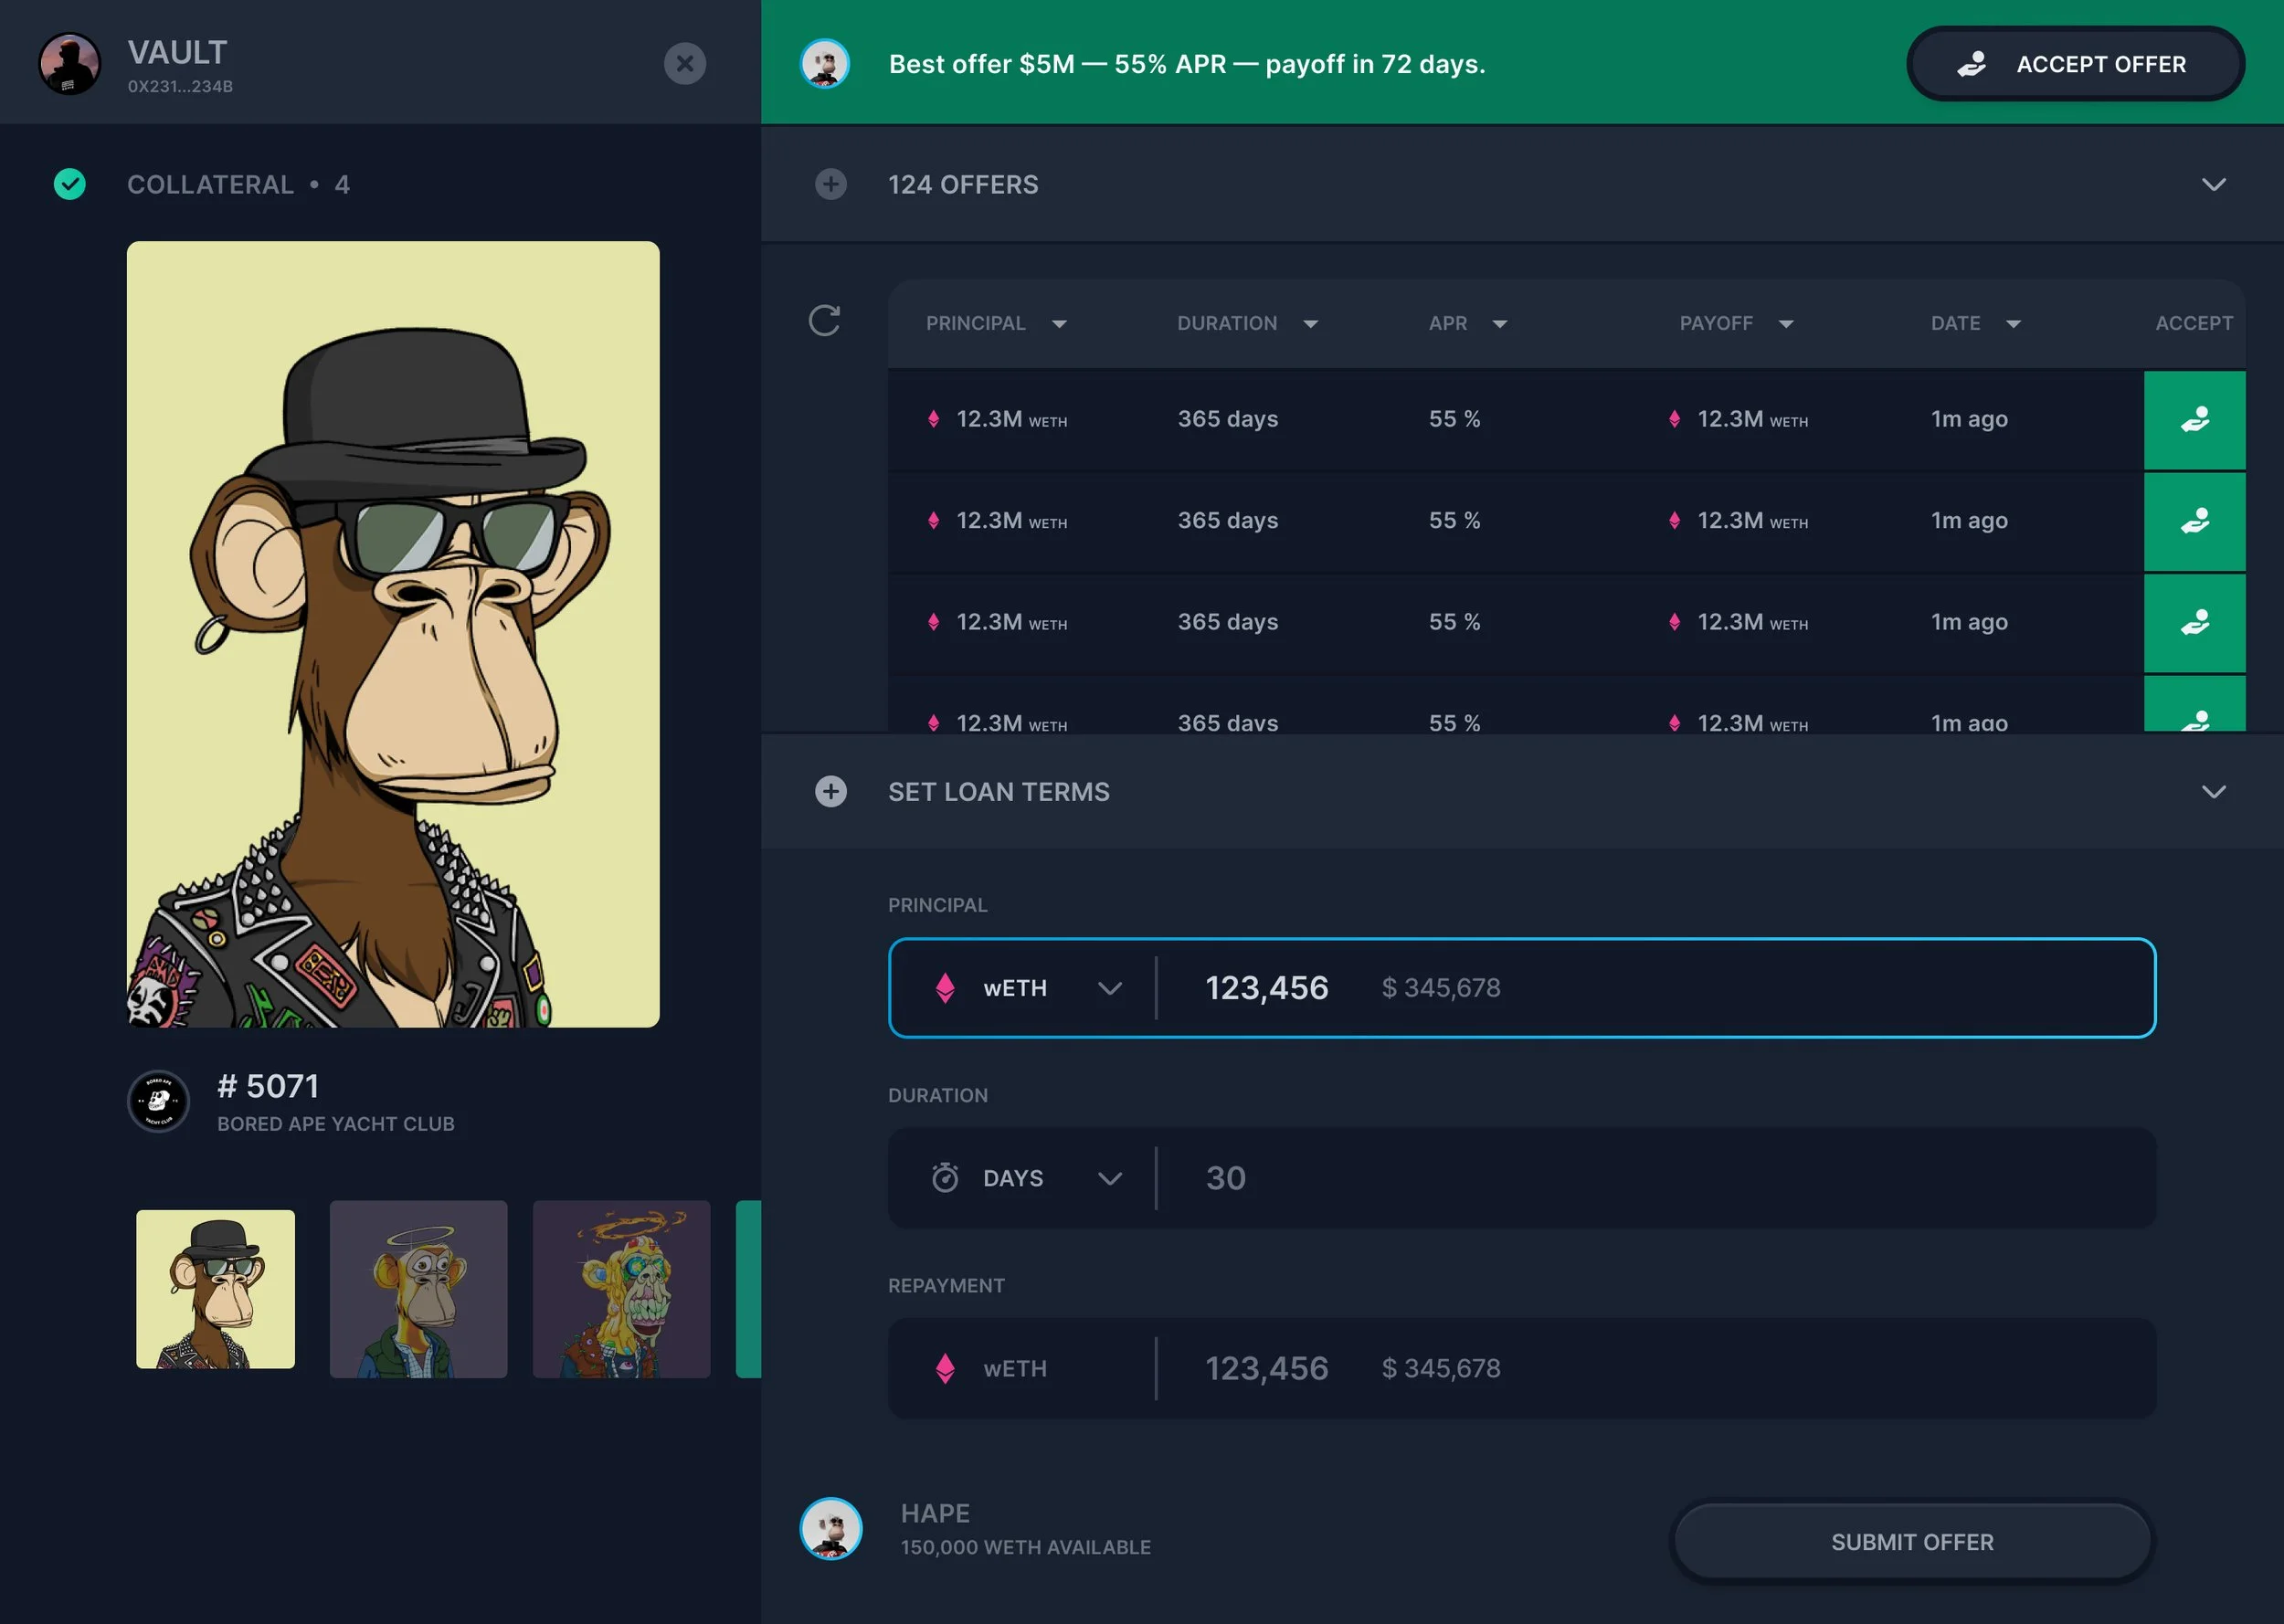Open the Days duration unit dropdown
The height and width of the screenshot is (1624, 2284).
point(1027,1178)
